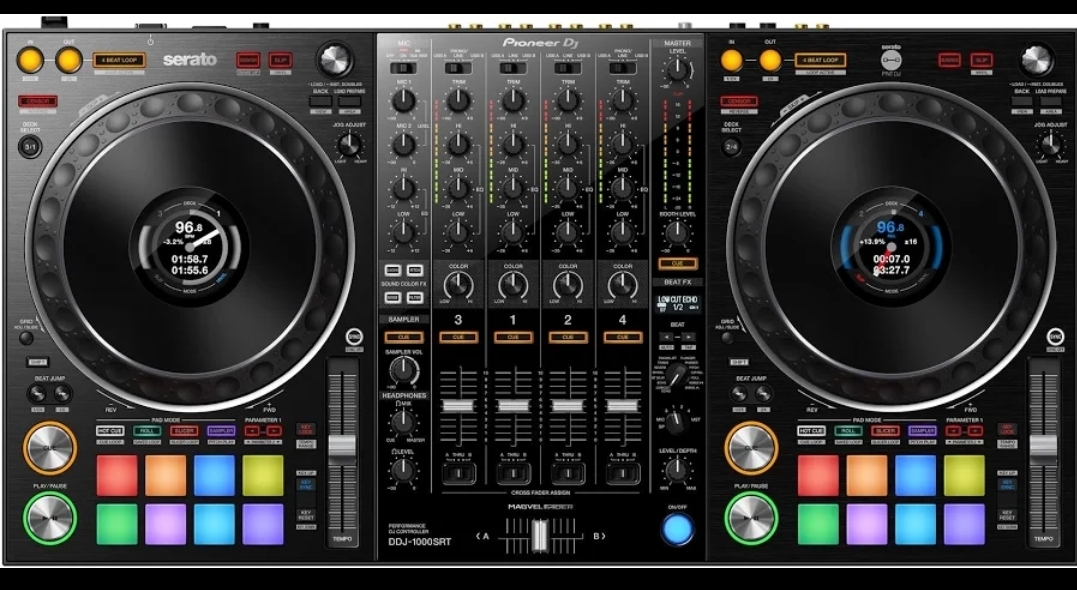Screen dimensions: 1077x590
Task: Select HOT CUE pad mode on left deck
Action: 110,431
